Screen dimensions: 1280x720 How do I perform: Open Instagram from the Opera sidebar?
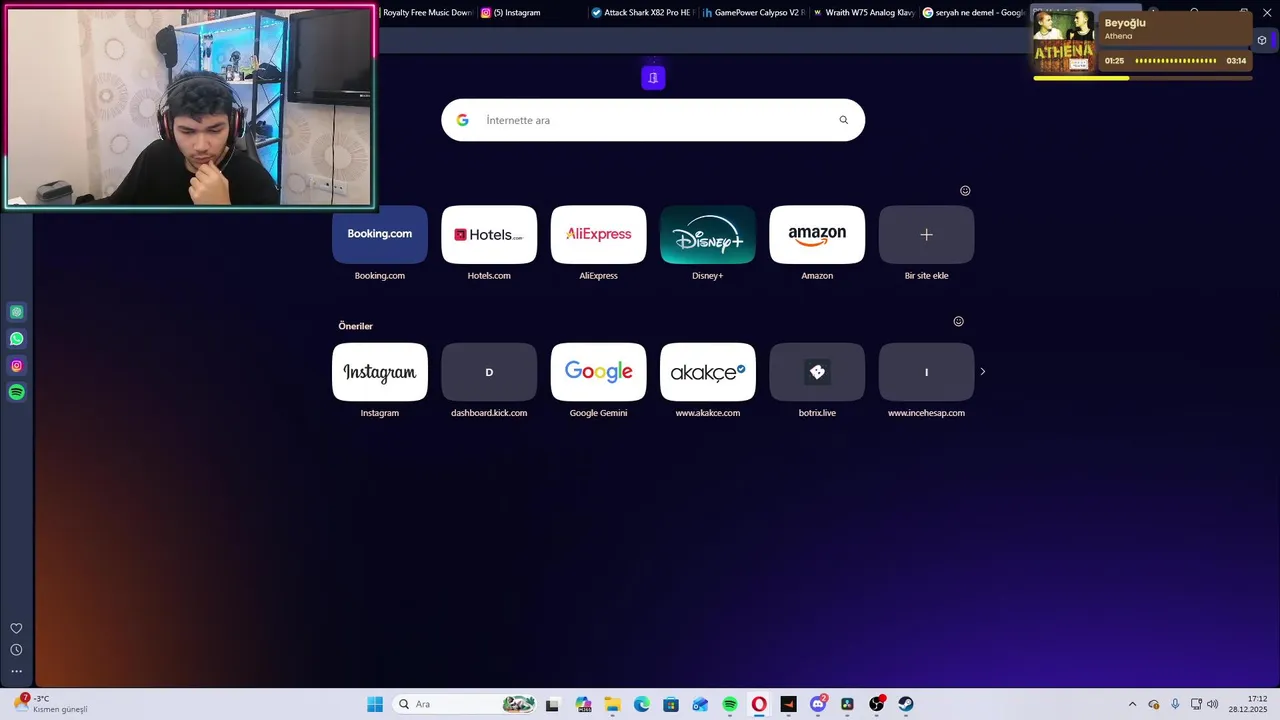[16, 366]
